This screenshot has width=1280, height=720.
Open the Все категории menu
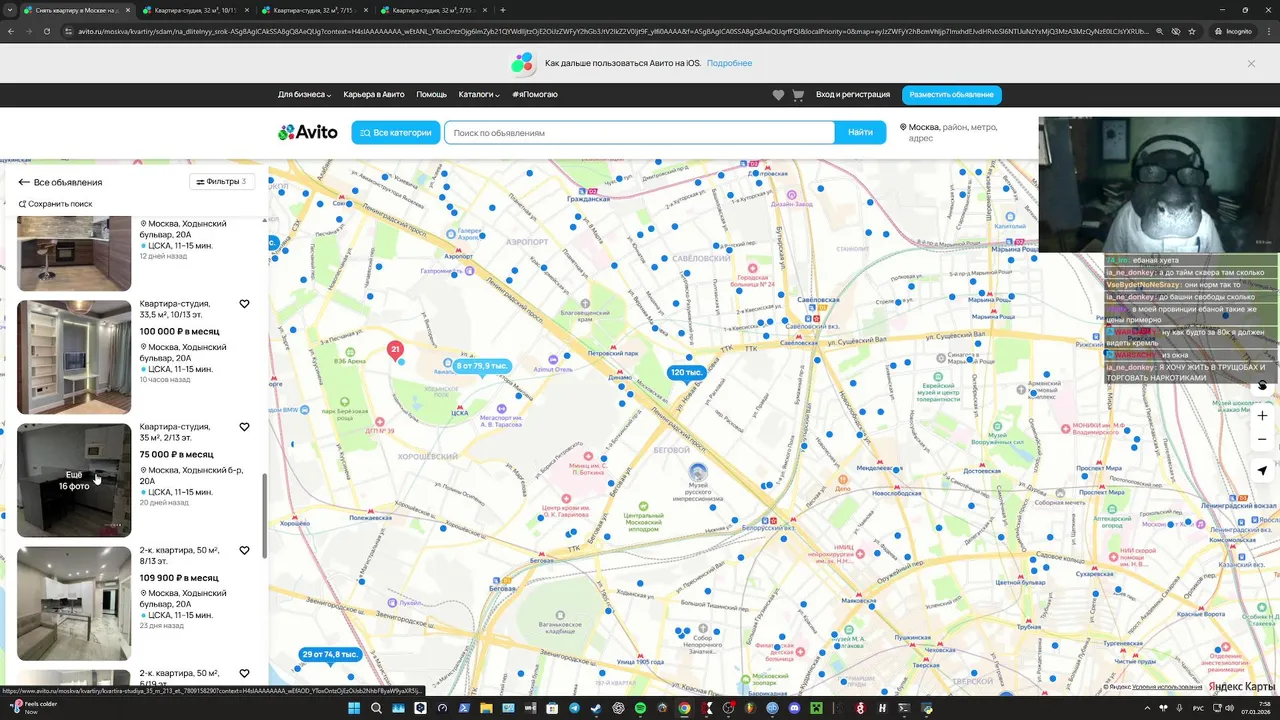click(x=395, y=132)
